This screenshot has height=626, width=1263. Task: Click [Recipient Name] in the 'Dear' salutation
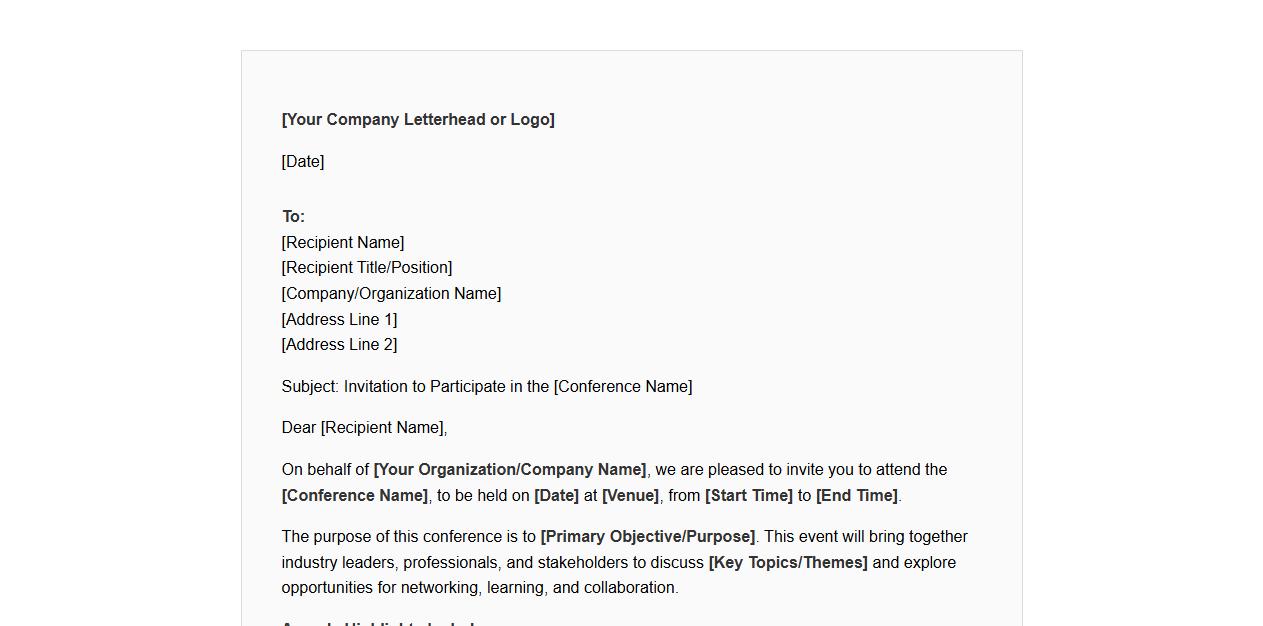pos(382,428)
